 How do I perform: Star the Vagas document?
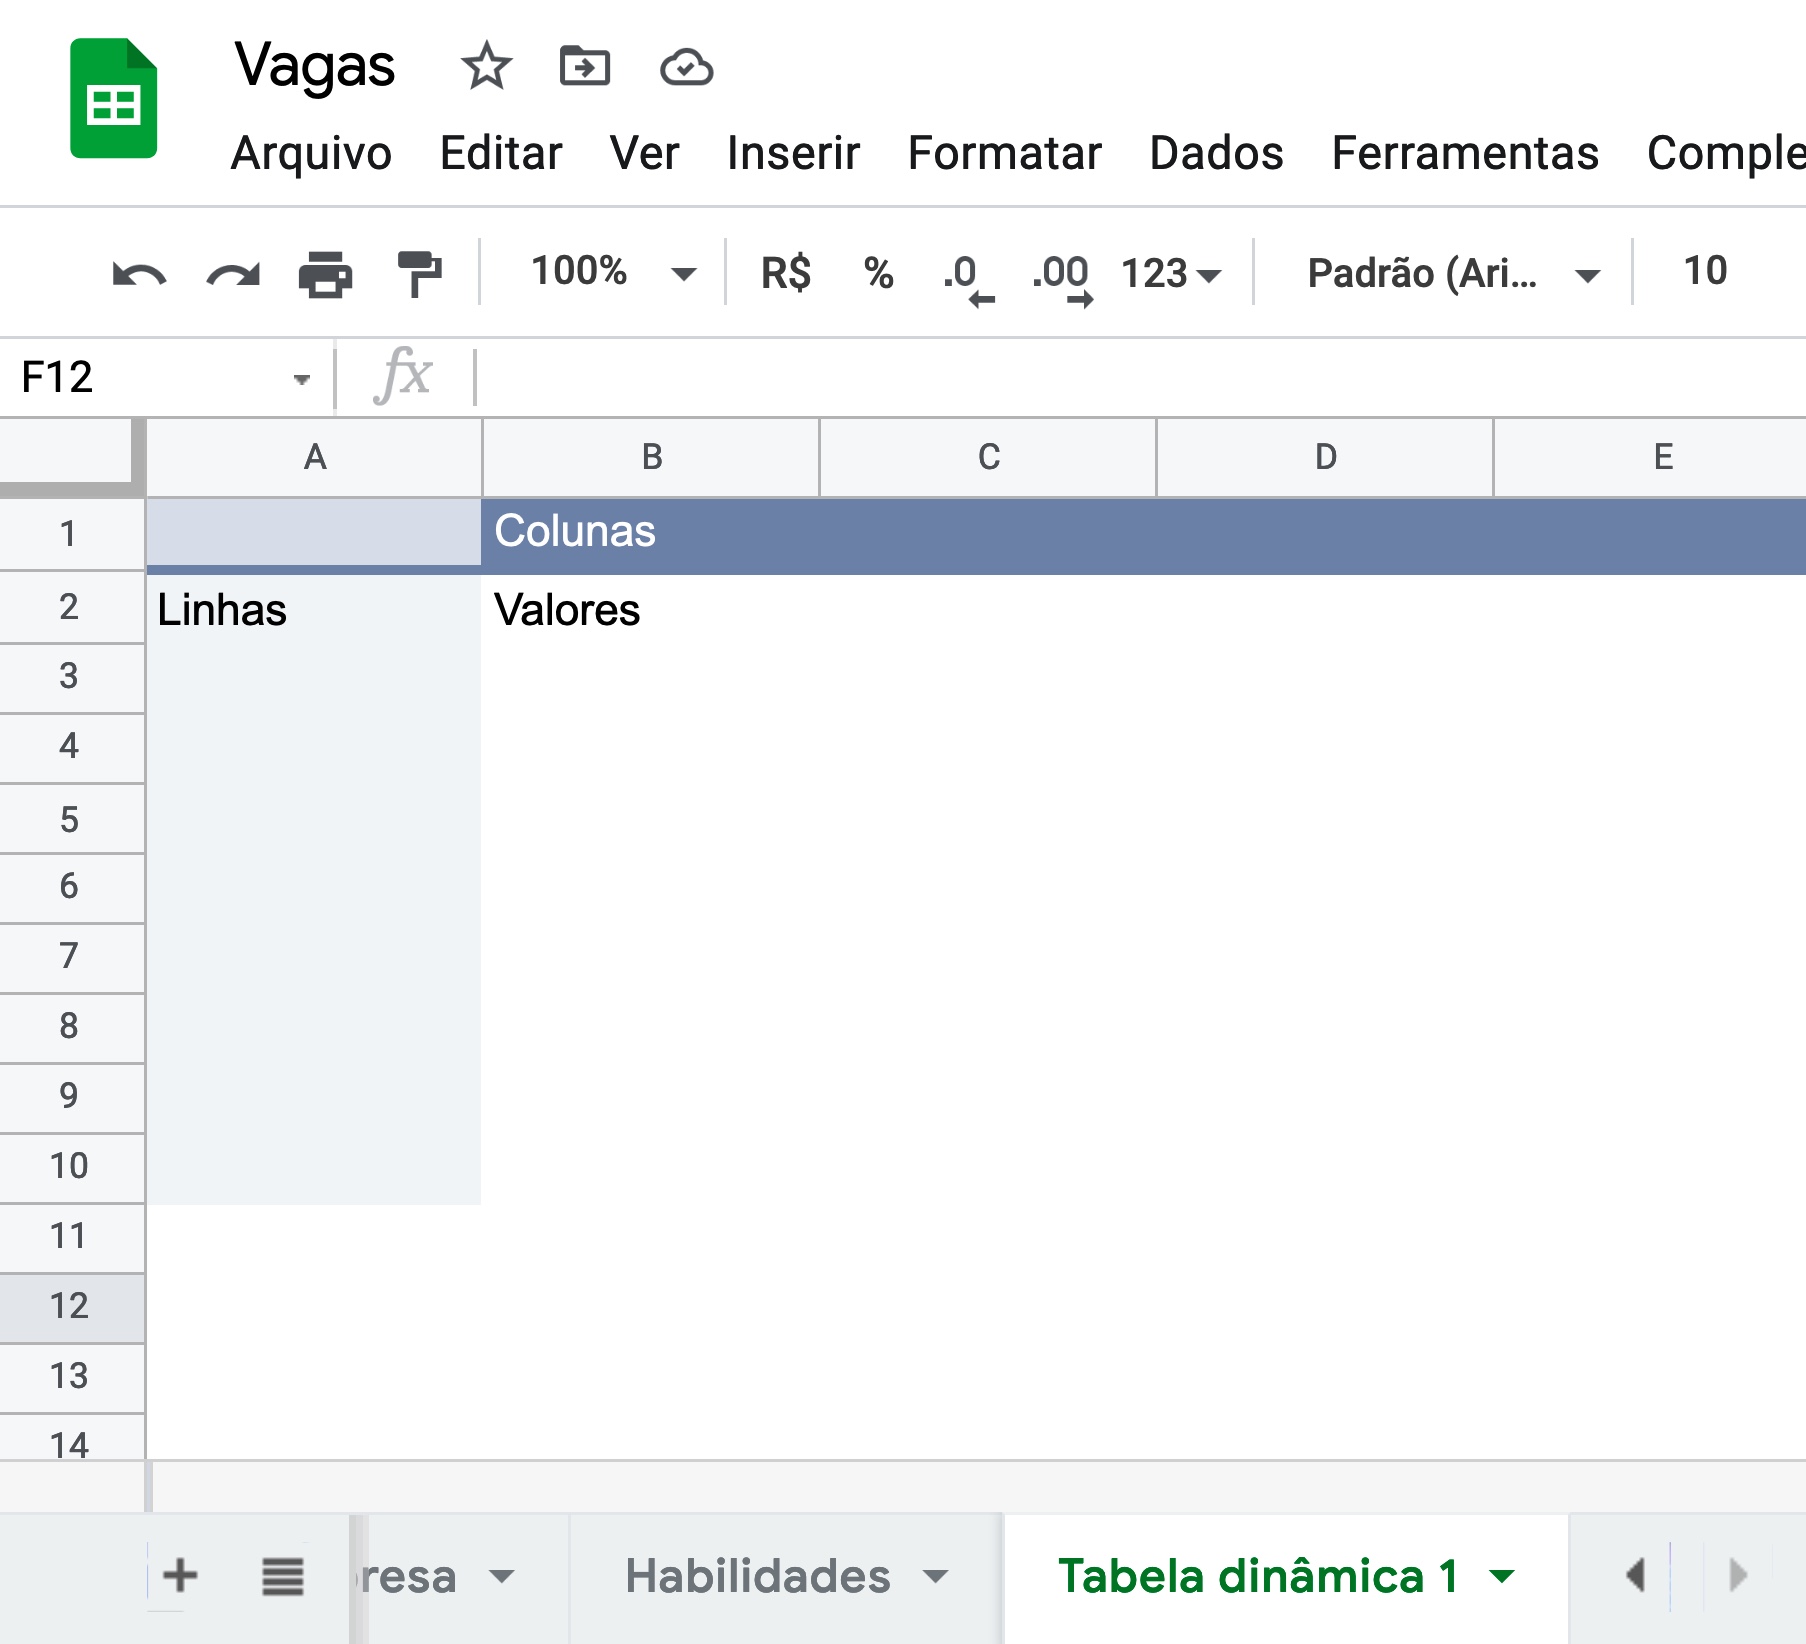coord(486,67)
